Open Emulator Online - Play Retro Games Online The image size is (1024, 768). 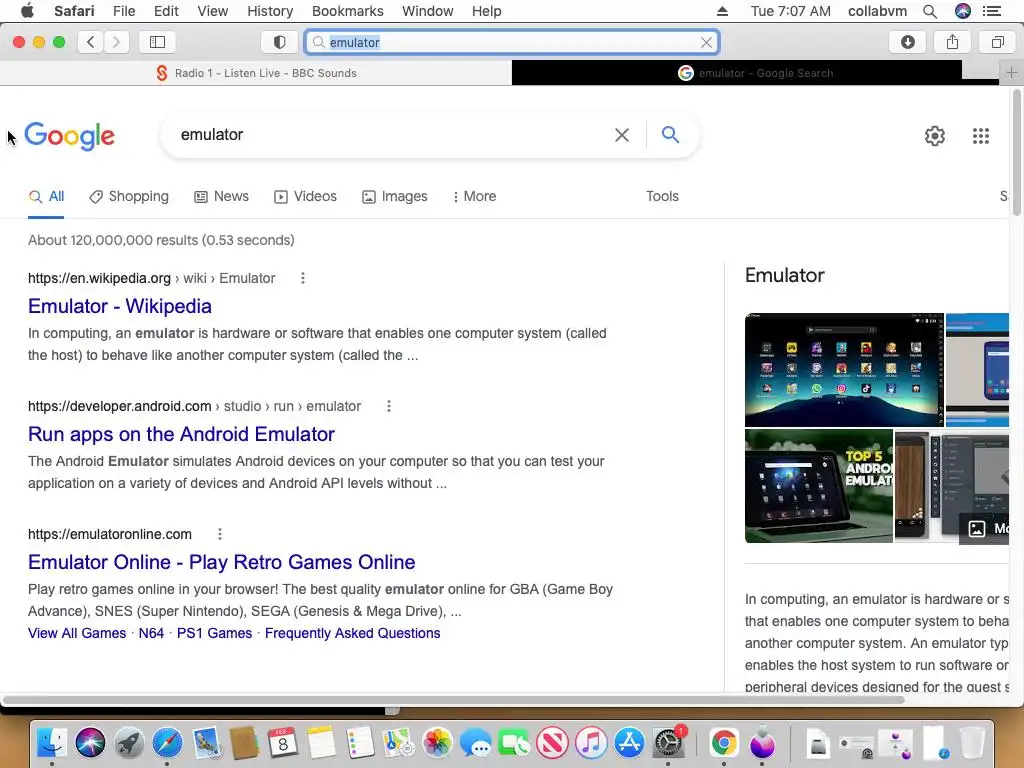coord(221,562)
